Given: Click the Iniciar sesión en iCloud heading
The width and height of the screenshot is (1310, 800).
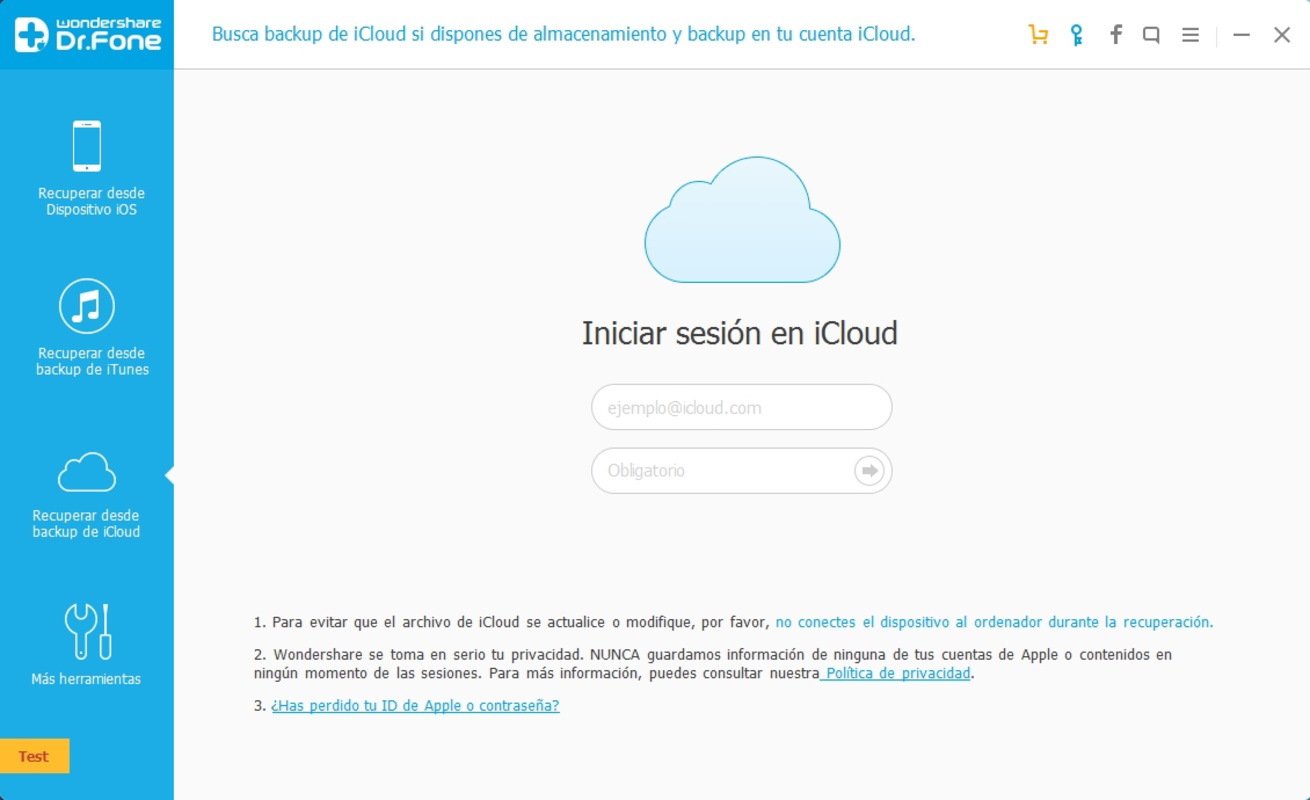Looking at the screenshot, I should tap(740, 333).
